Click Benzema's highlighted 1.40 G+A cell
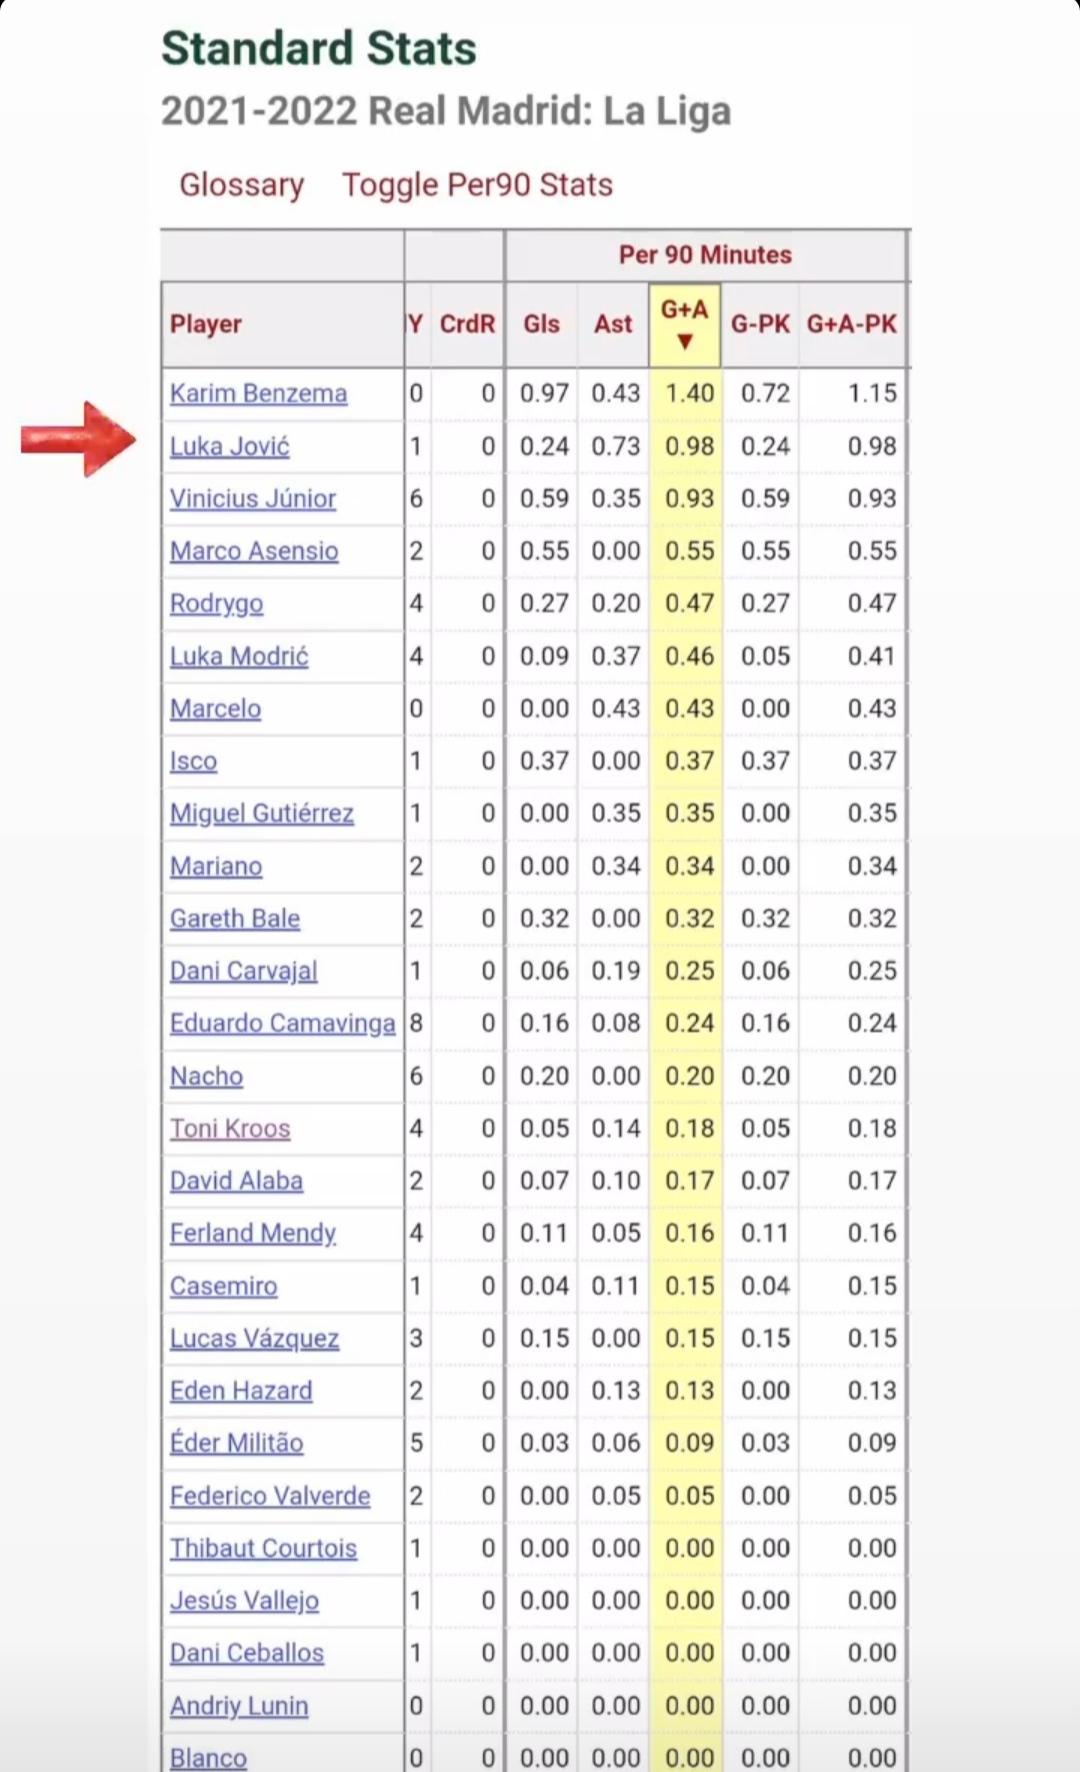The height and width of the screenshot is (1772, 1080). pyautogui.click(x=689, y=394)
